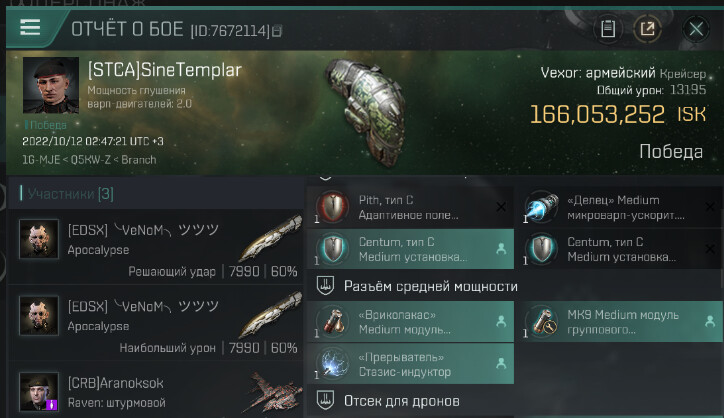Click the share export icon in header

click(647, 29)
